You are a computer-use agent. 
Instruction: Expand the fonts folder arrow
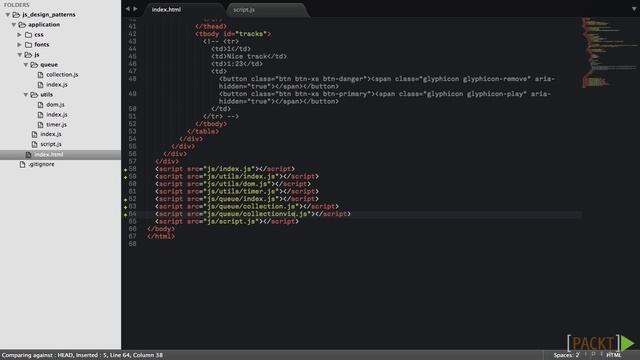20,45
